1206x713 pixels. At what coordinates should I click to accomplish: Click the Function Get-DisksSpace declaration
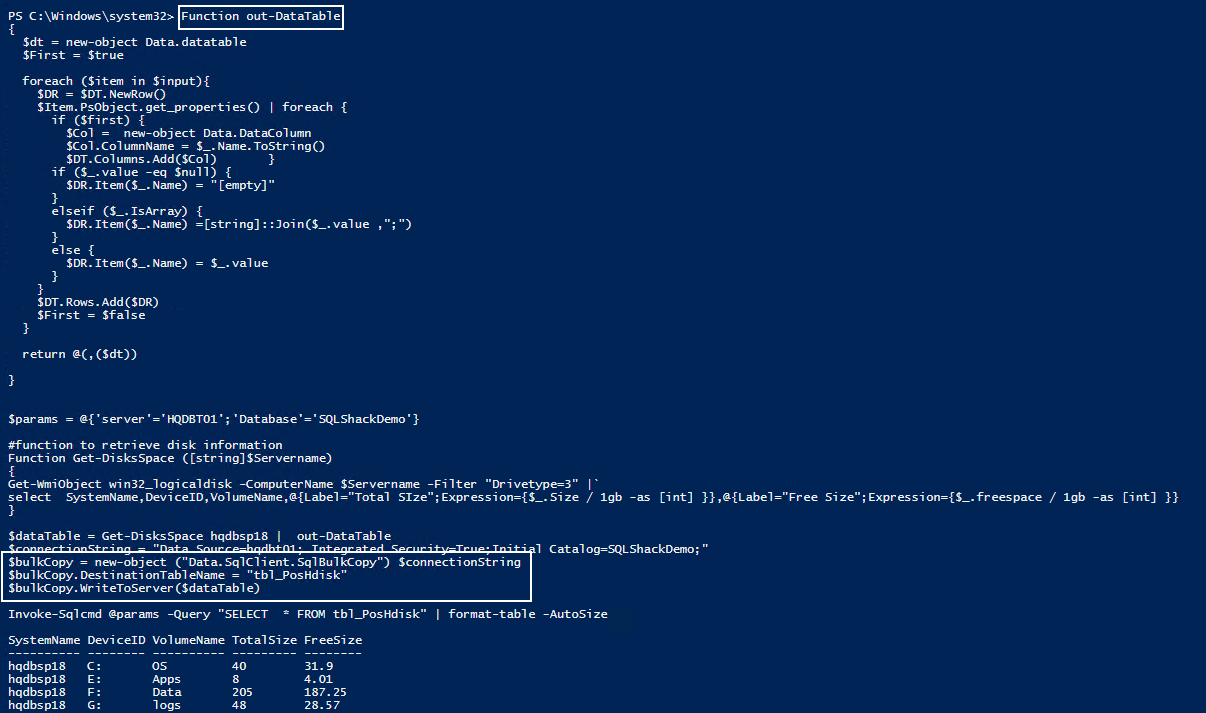(x=170, y=458)
